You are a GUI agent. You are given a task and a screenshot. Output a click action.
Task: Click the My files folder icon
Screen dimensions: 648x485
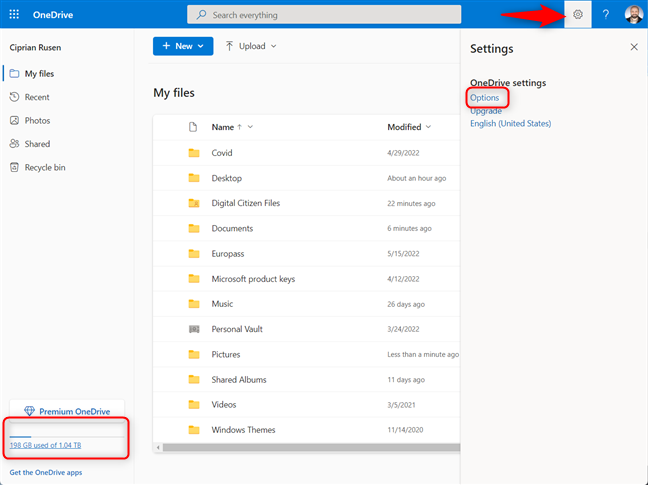(x=14, y=74)
